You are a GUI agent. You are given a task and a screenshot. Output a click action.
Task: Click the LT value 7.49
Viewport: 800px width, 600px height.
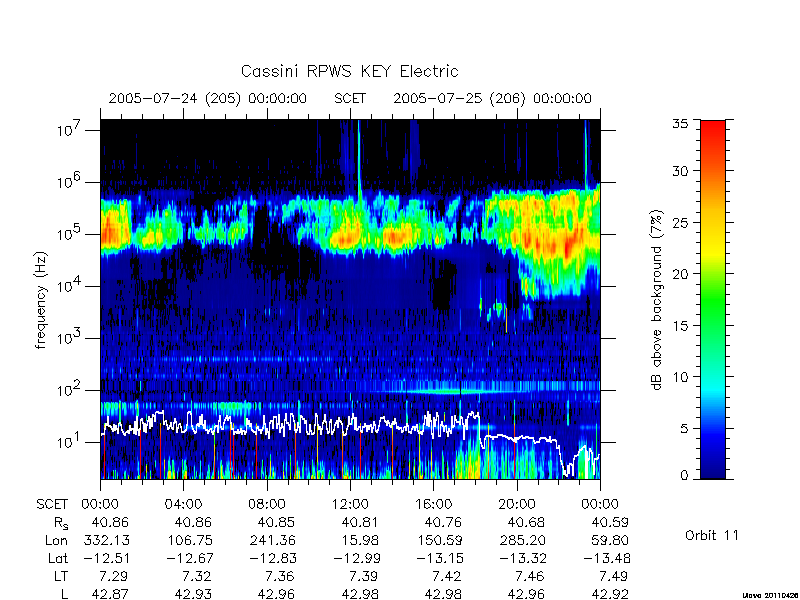613,577
